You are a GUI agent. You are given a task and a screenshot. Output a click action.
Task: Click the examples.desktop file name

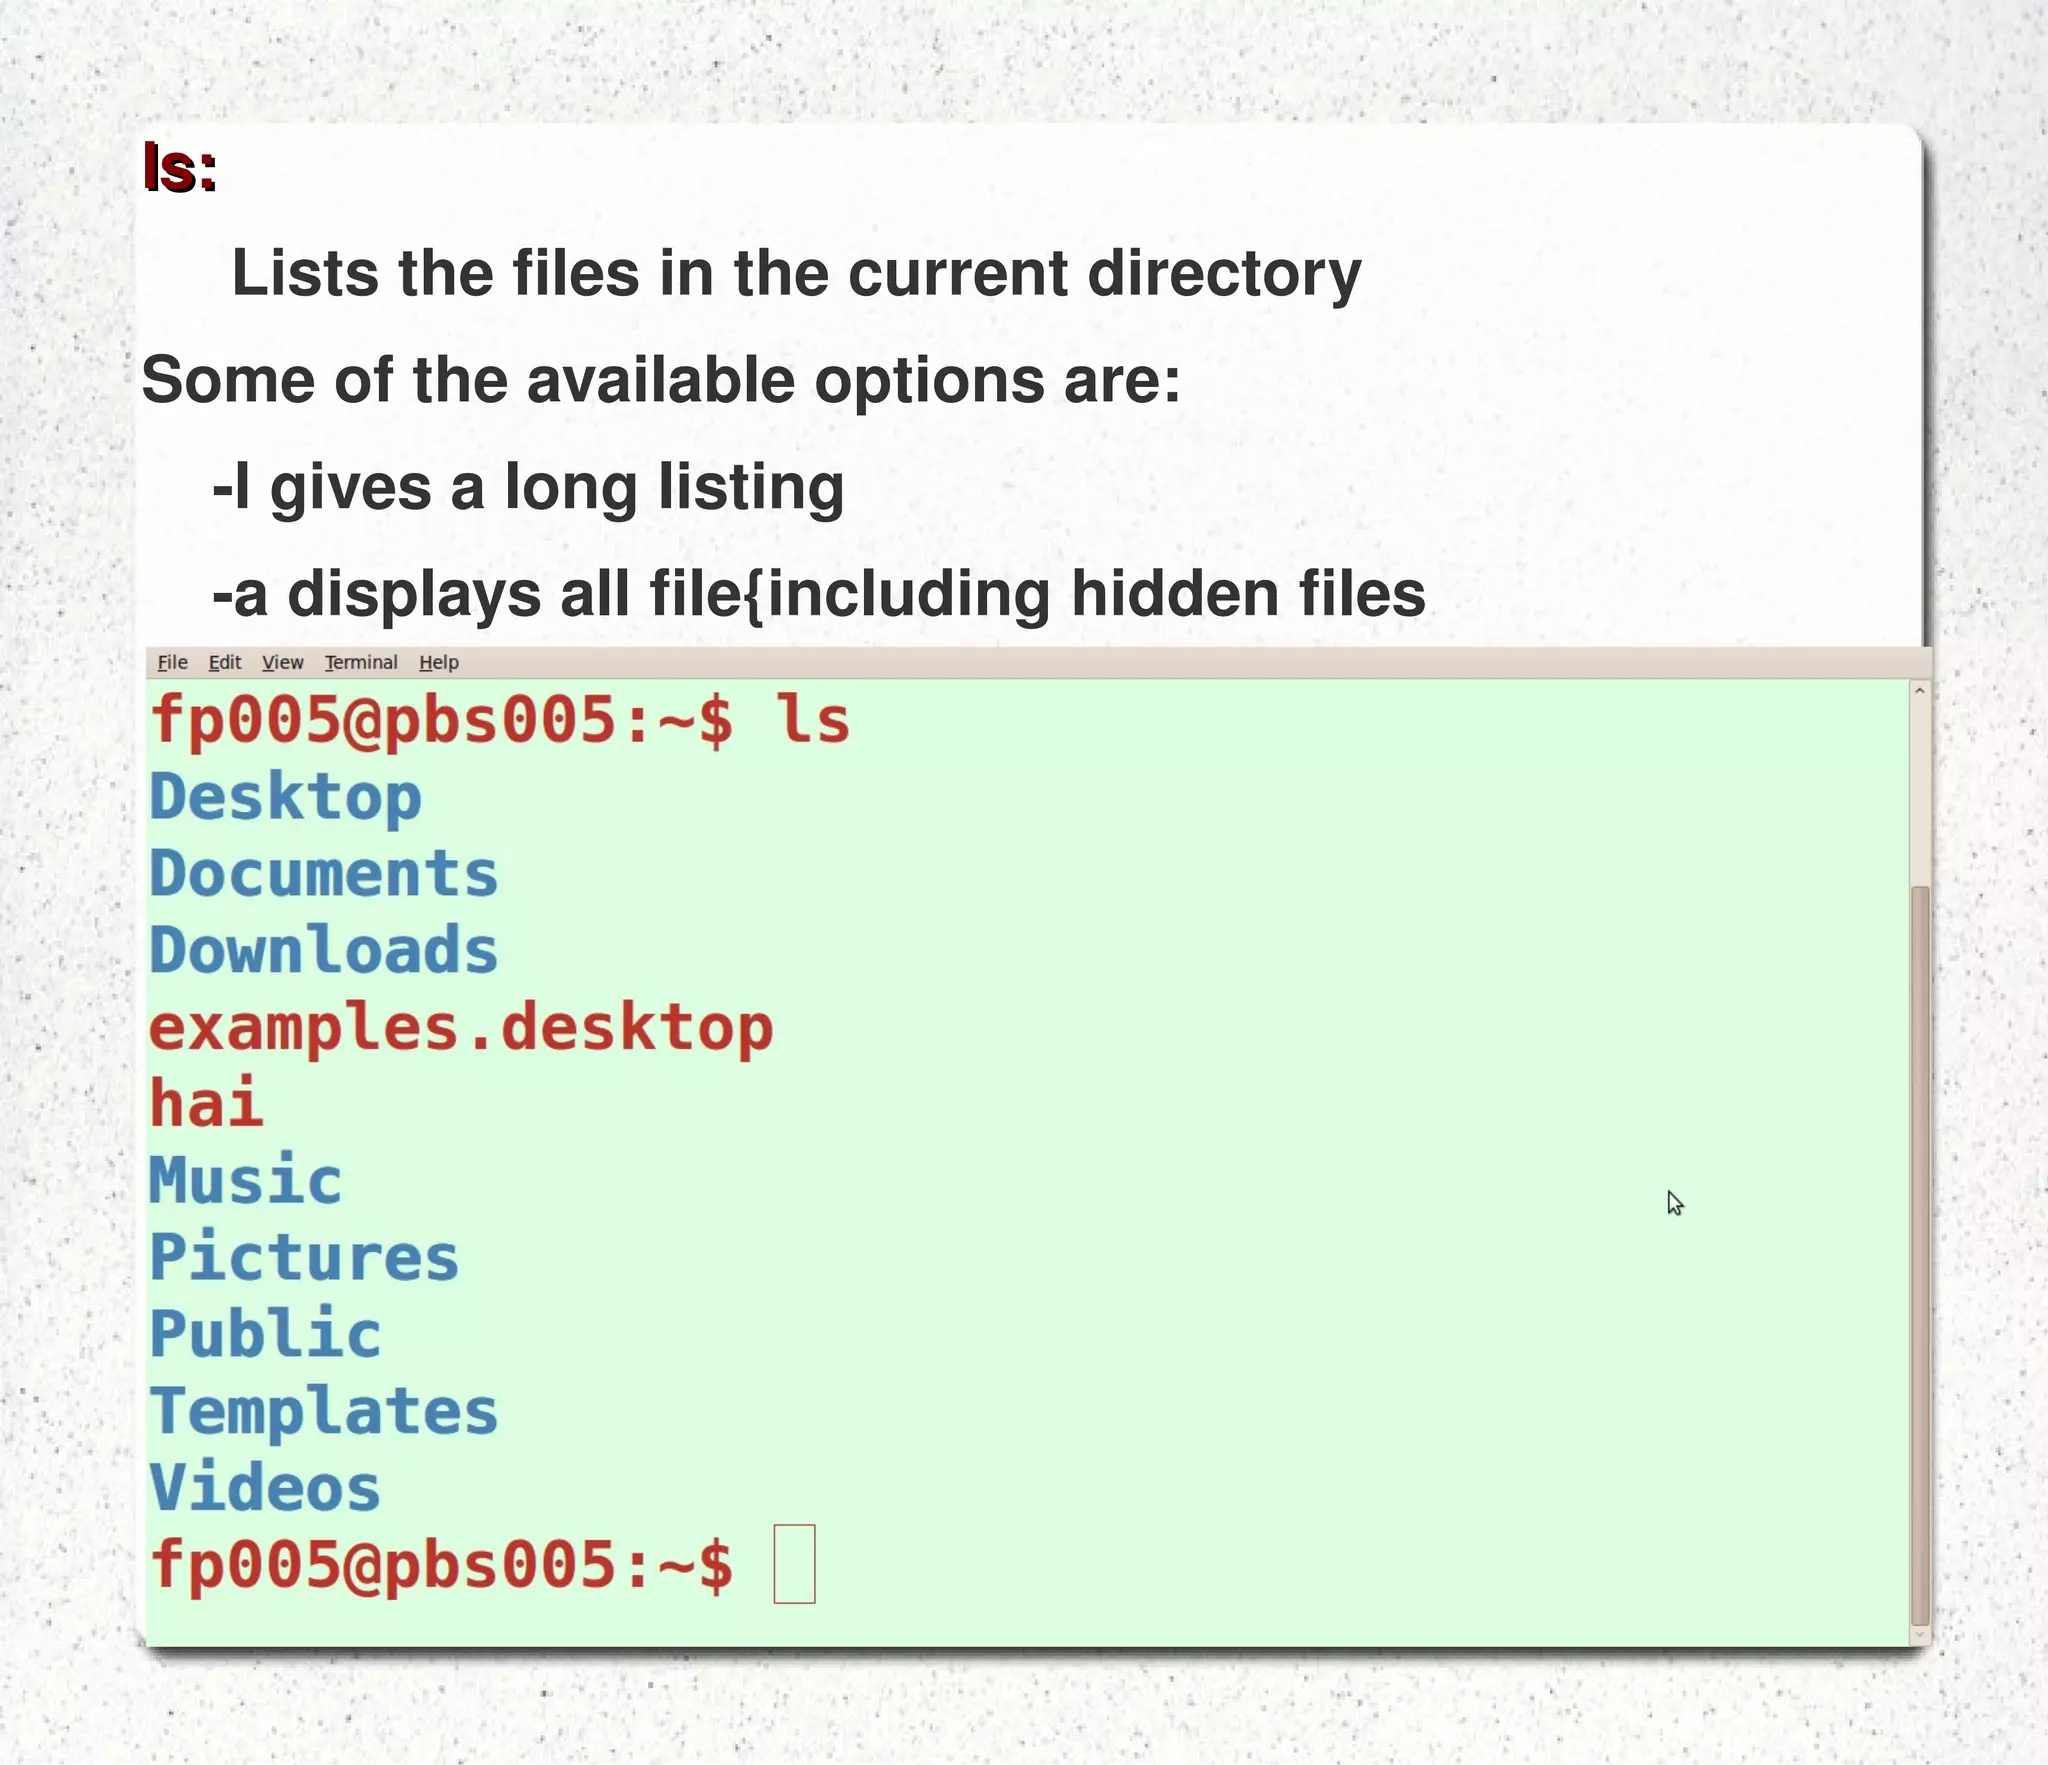461,1029
